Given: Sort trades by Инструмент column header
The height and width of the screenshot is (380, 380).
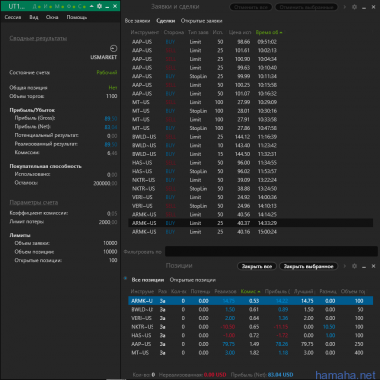Looking at the screenshot, I should click(x=145, y=32).
